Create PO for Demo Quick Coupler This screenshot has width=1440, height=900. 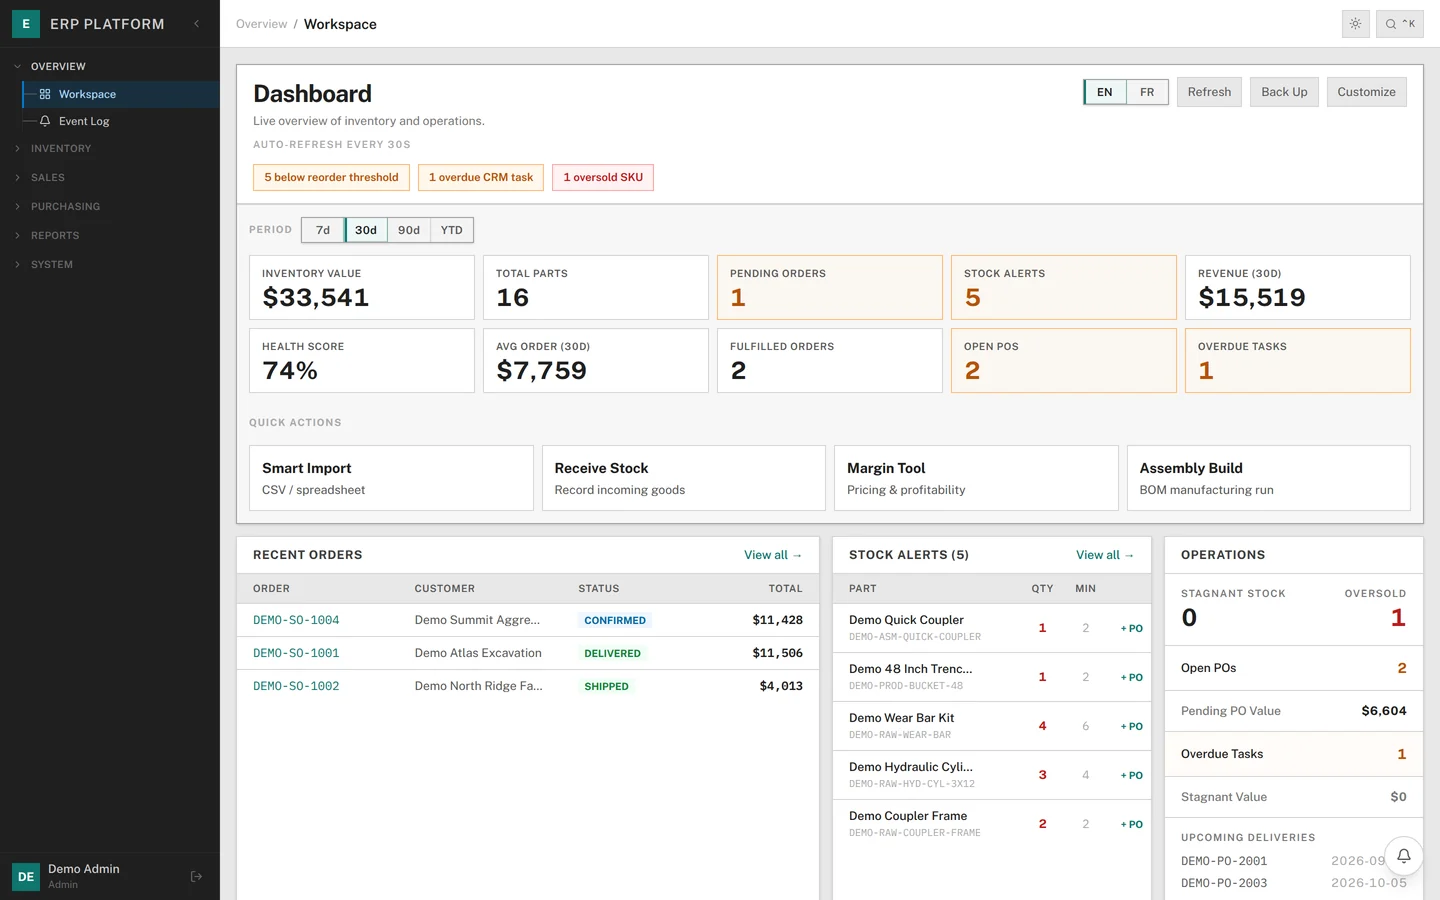pos(1131,629)
